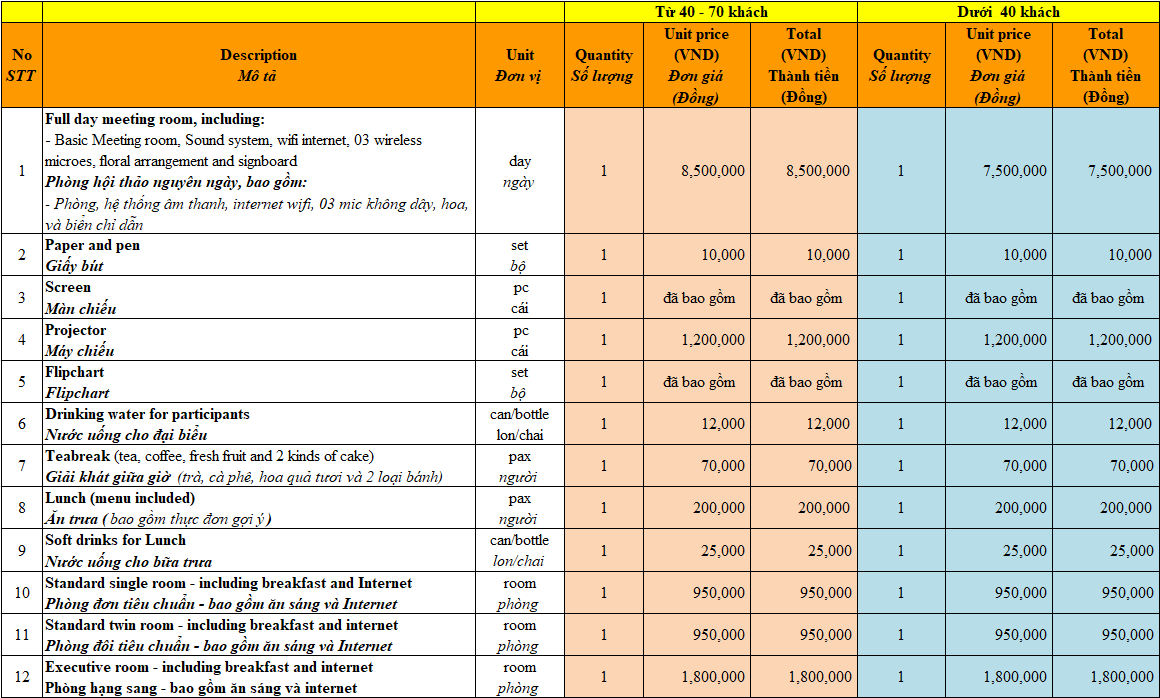
Task: Select the 'Full day meeting room, including' description cell
Action: click(259, 171)
